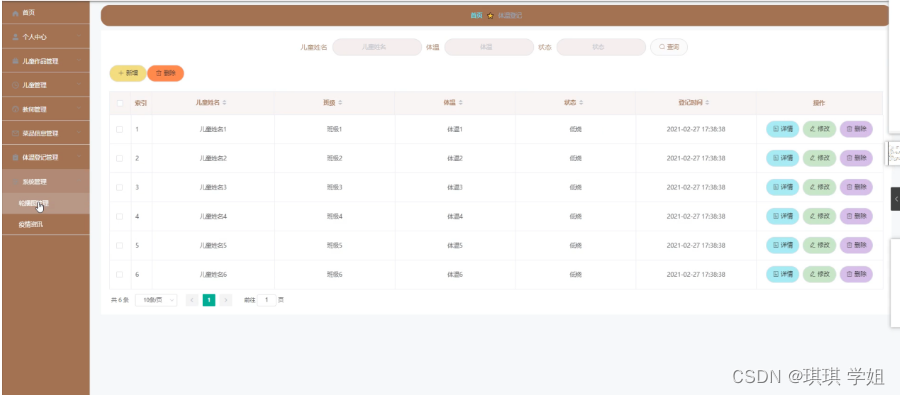The width and height of the screenshot is (900, 395).
Task: Open 详情 for row 儿童姓名3
Action: coord(782,187)
